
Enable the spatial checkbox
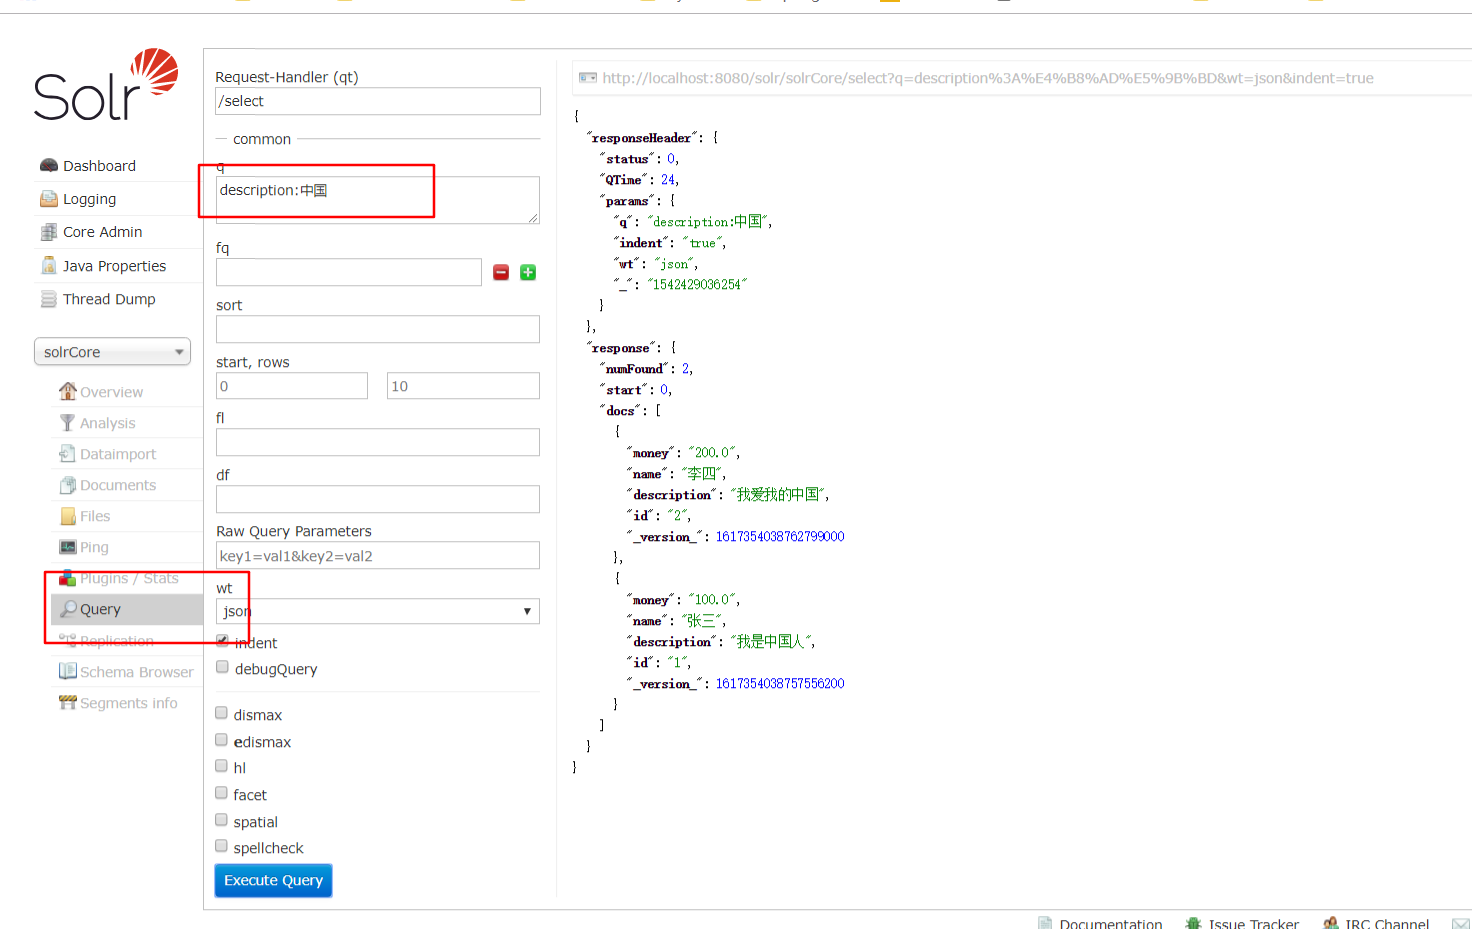222,820
